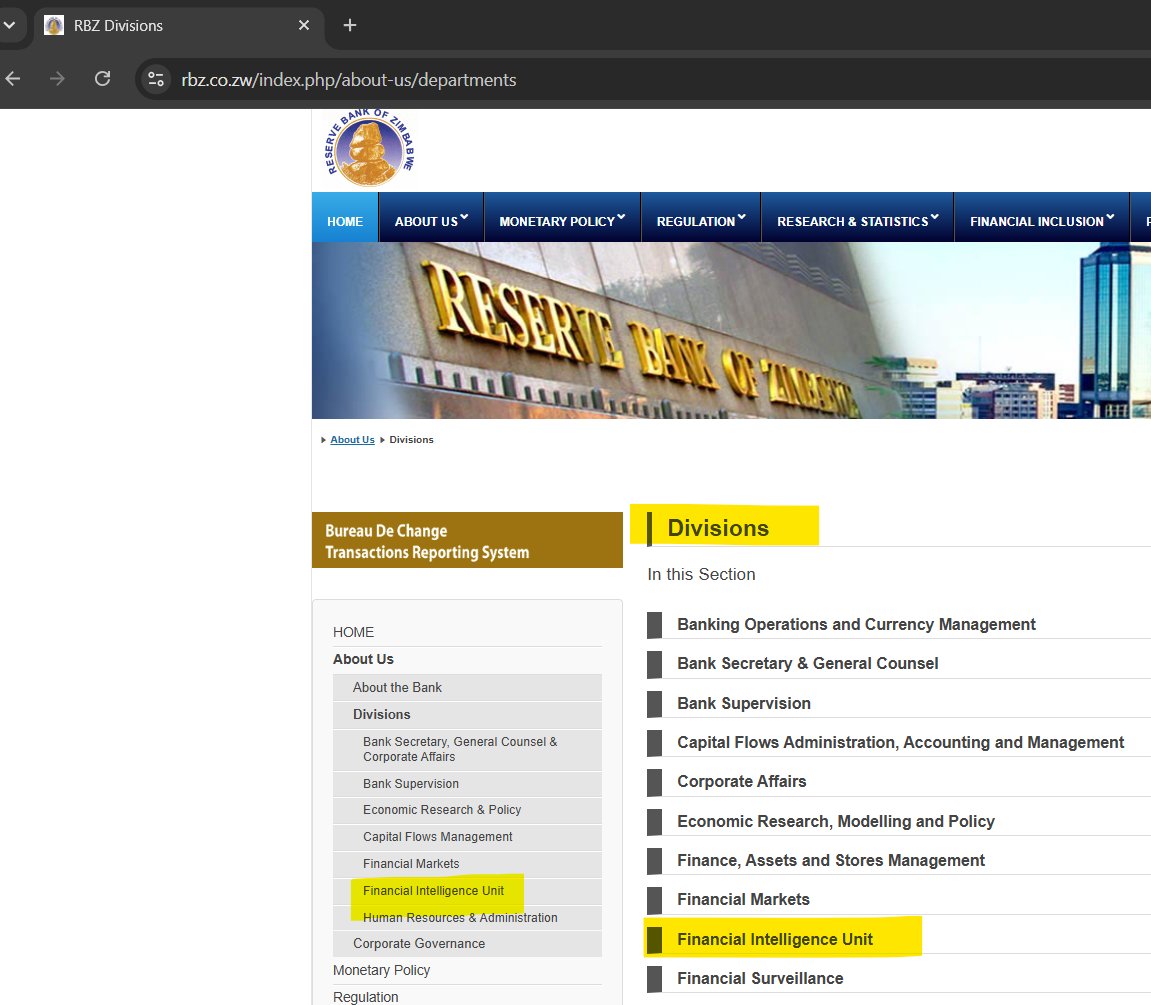Open Financial Intelligence Unit in Divisions list
The height and width of the screenshot is (1005, 1151).
(x=774, y=939)
